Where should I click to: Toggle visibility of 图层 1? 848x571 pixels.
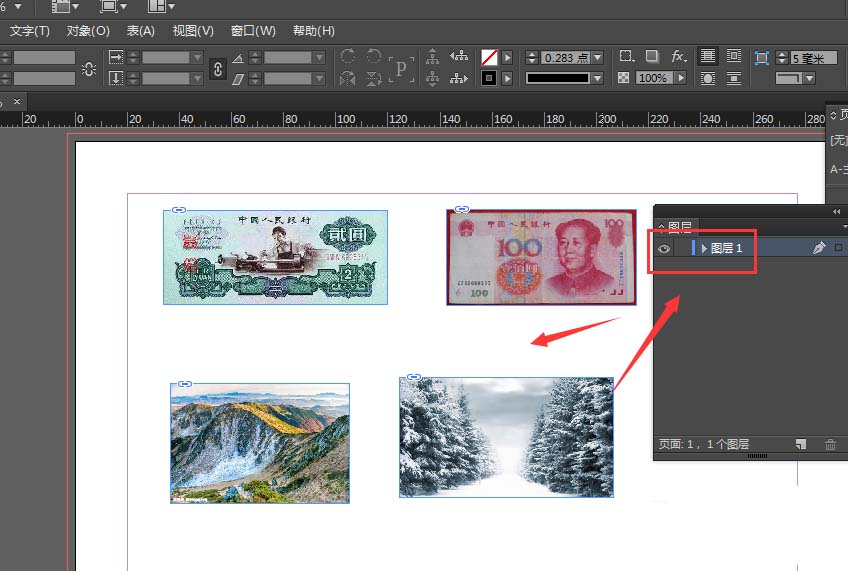click(x=664, y=248)
